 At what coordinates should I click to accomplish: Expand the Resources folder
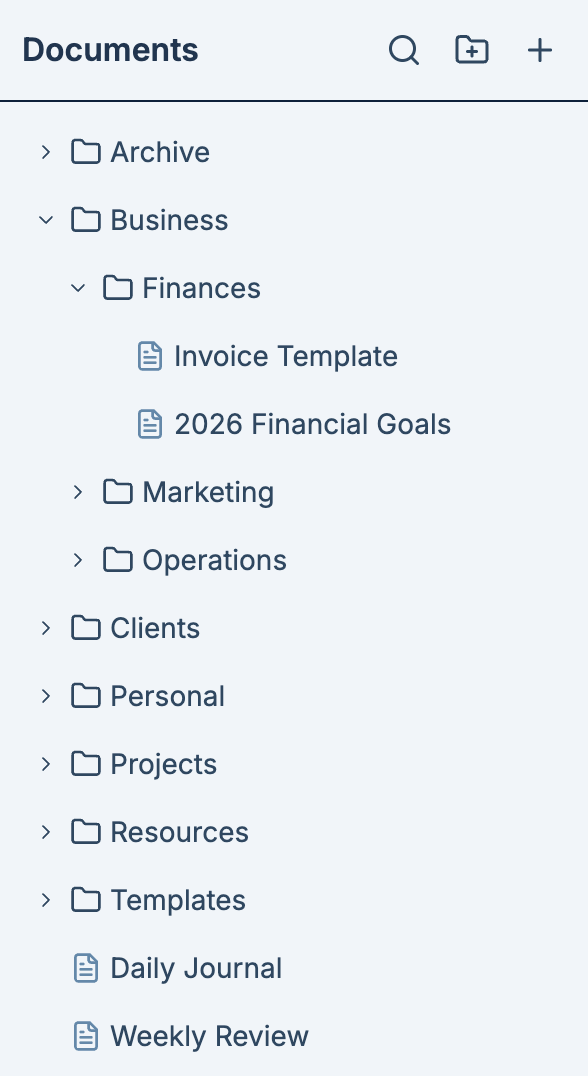(46, 831)
